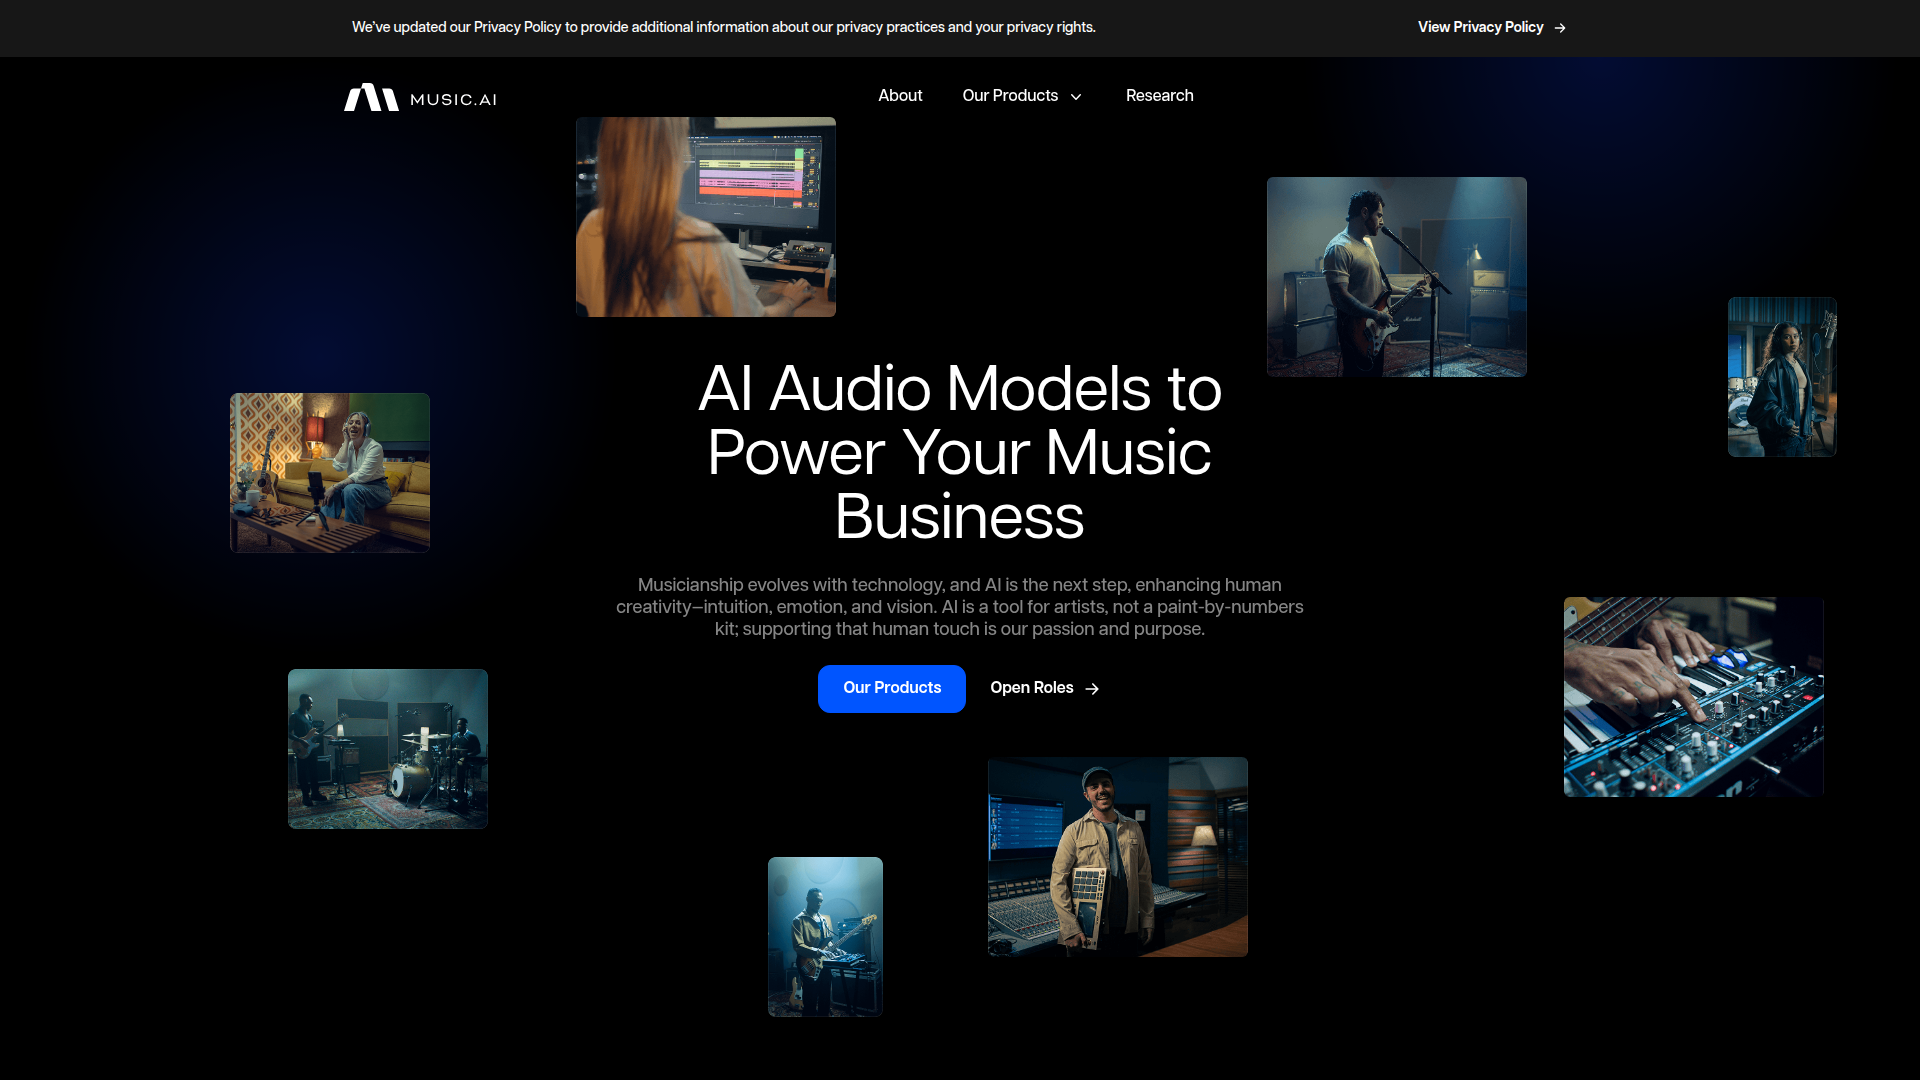Go to the Research page
The width and height of the screenshot is (1920, 1080).
(1159, 96)
